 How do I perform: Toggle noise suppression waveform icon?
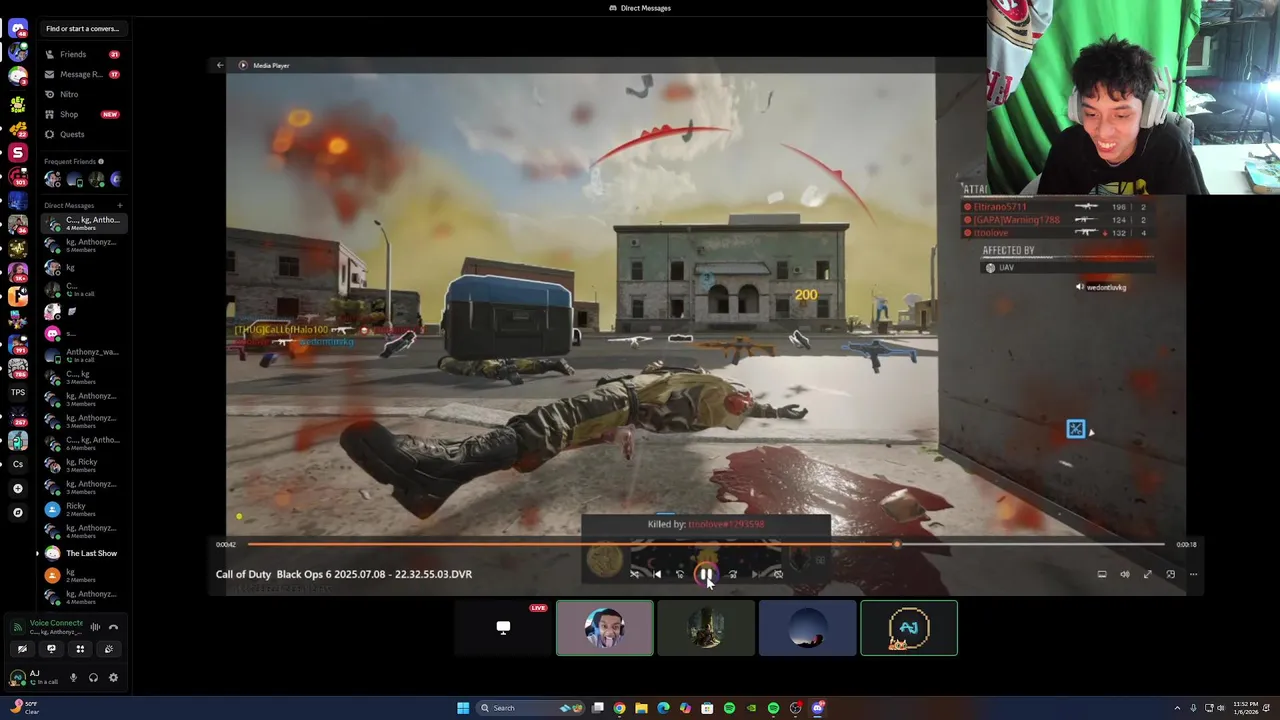pyautogui.click(x=95, y=627)
